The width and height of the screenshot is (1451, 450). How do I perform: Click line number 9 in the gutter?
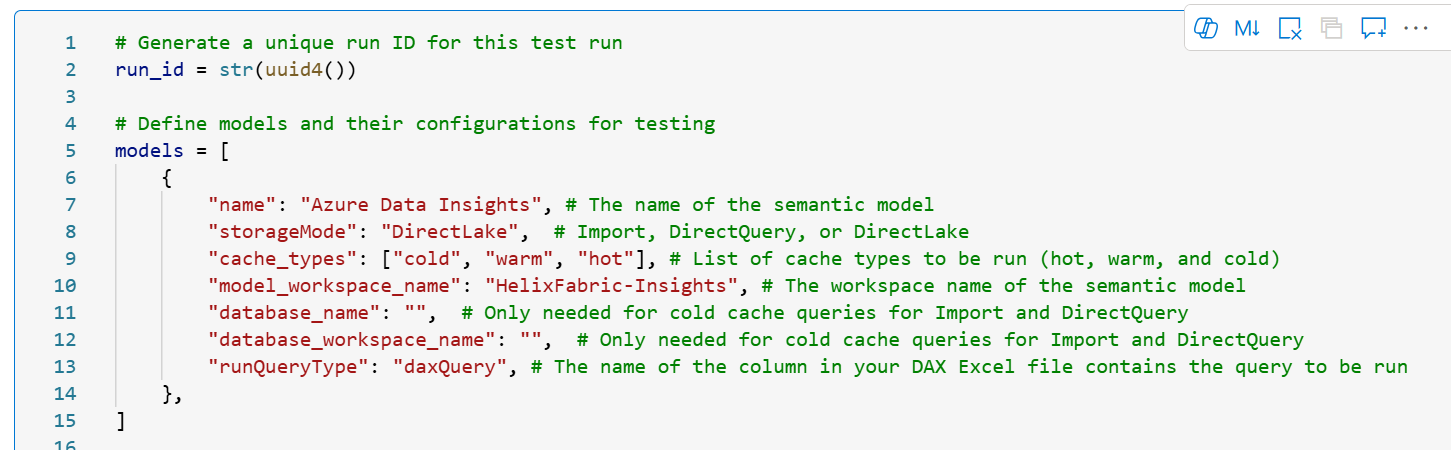70,259
